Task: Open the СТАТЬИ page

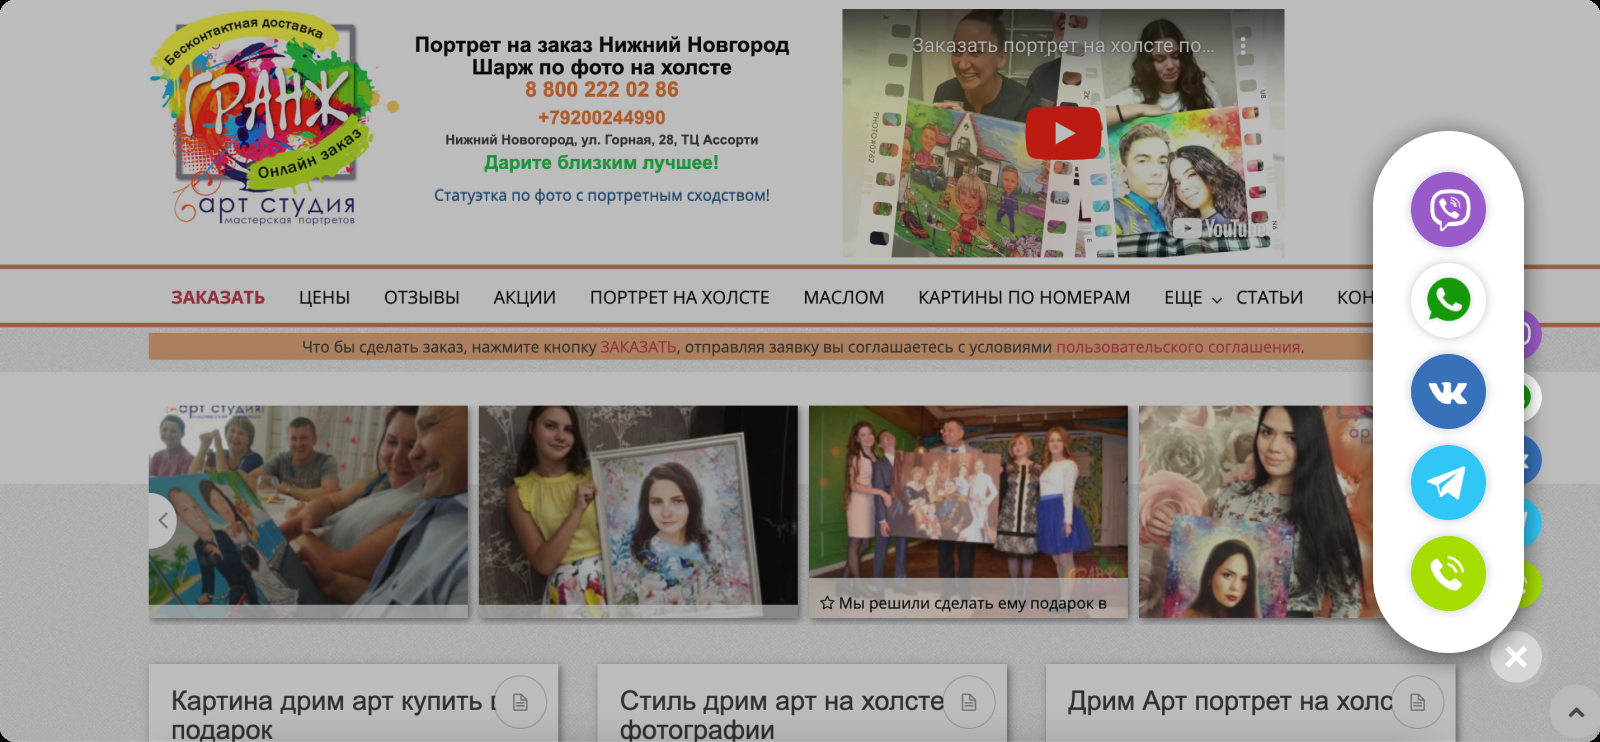Action: tap(1269, 297)
